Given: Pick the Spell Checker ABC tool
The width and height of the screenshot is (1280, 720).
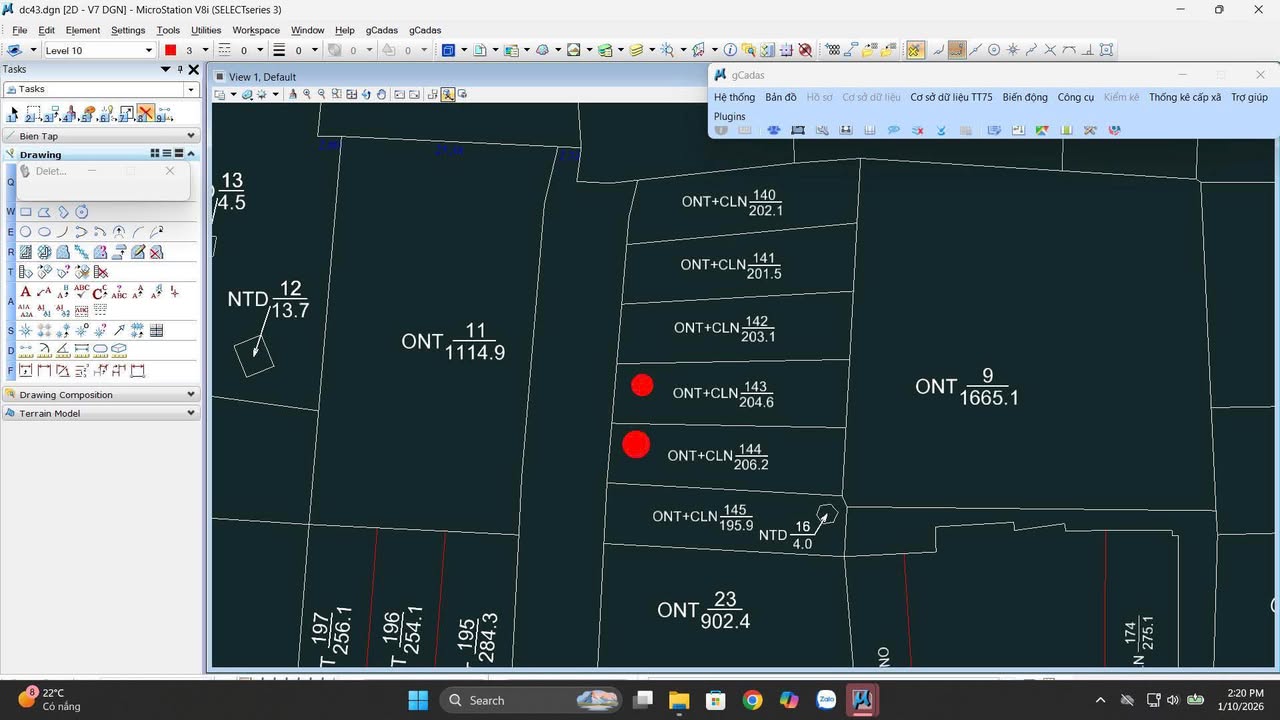Looking at the screenshot, I should pos(82,292).
